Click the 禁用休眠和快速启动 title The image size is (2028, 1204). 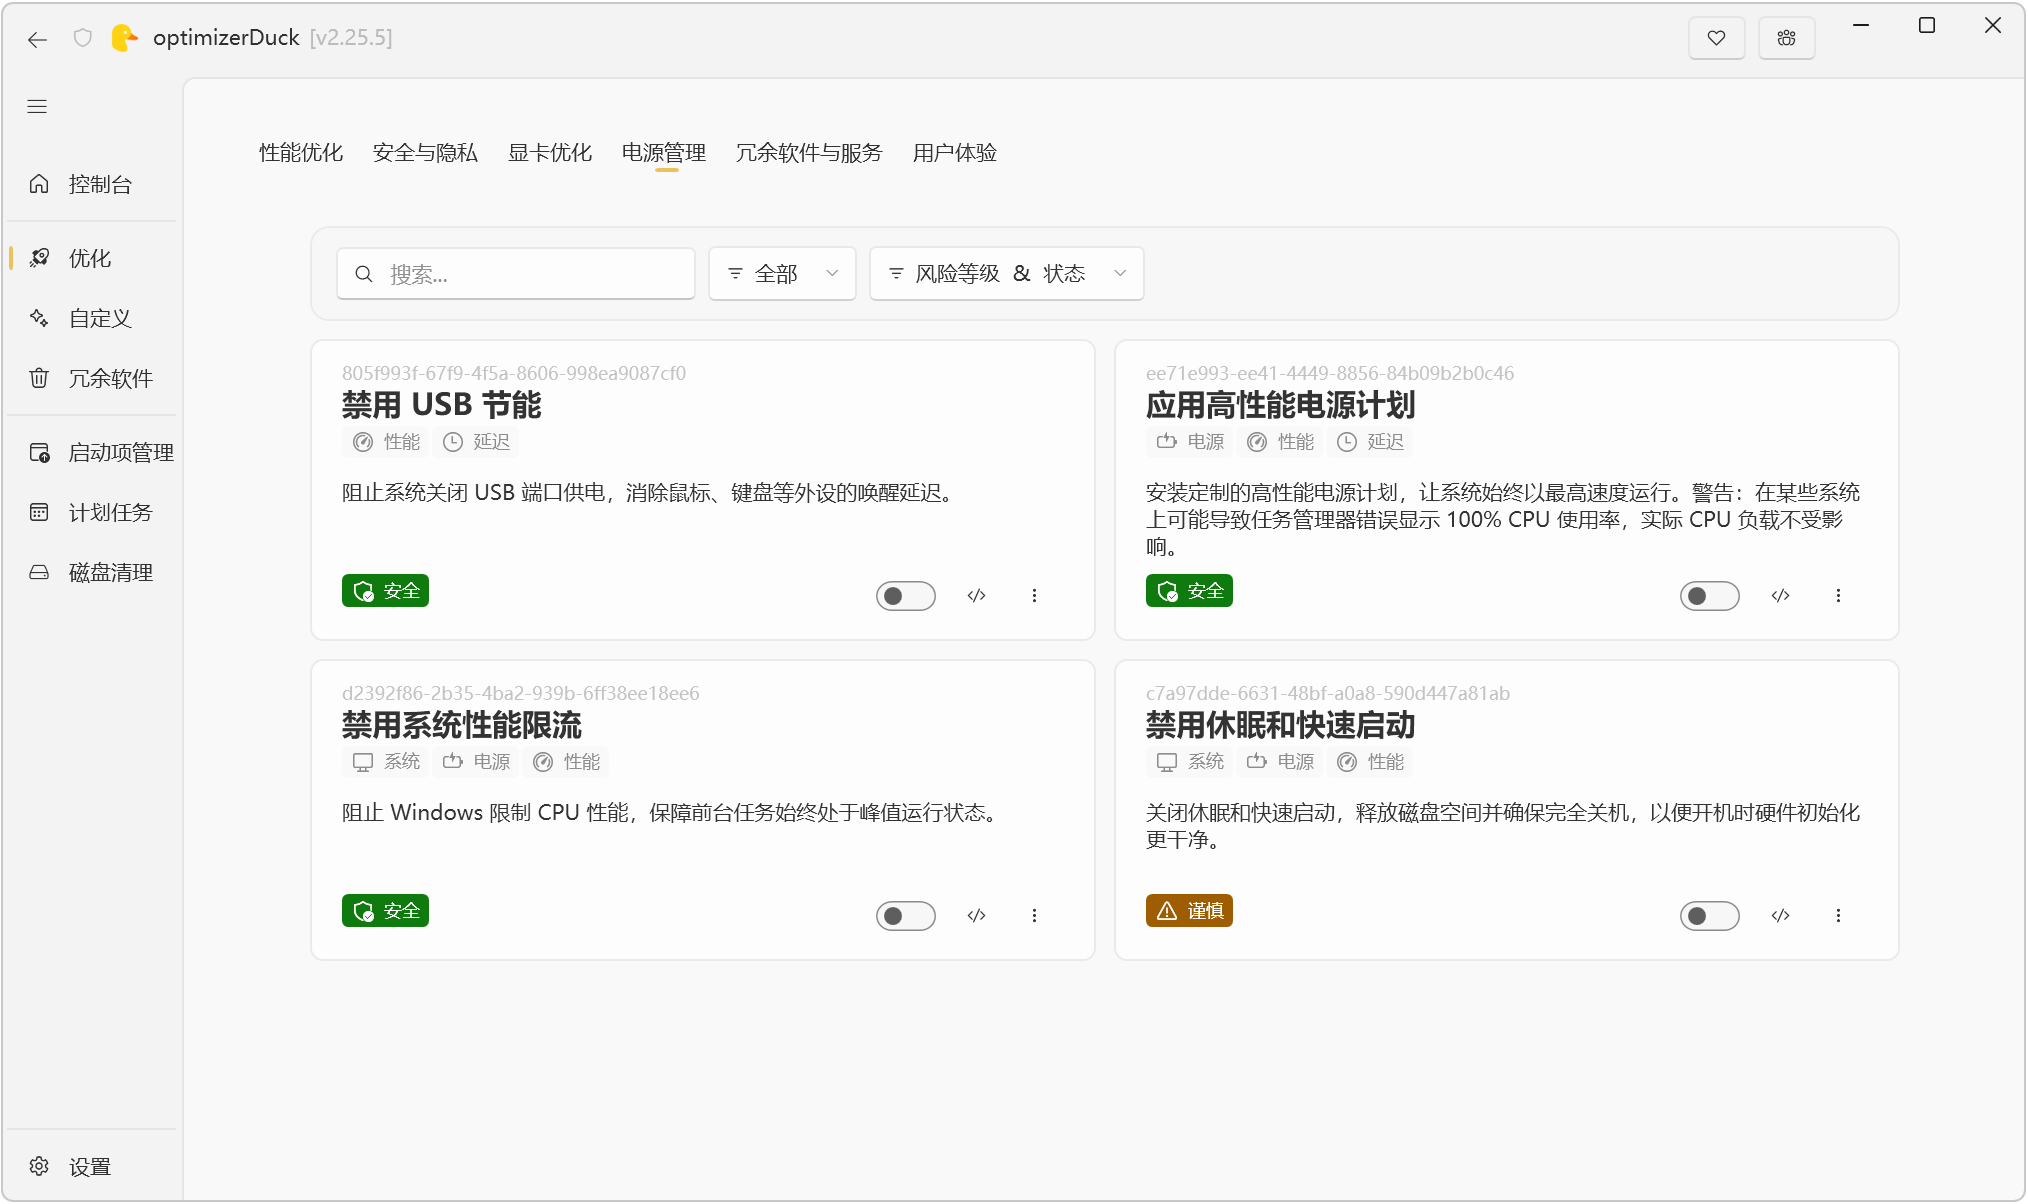[1281, 725]
